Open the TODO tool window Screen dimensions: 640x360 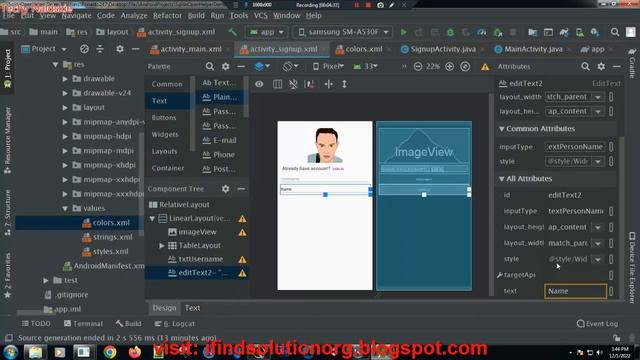(x=36, y=324)
